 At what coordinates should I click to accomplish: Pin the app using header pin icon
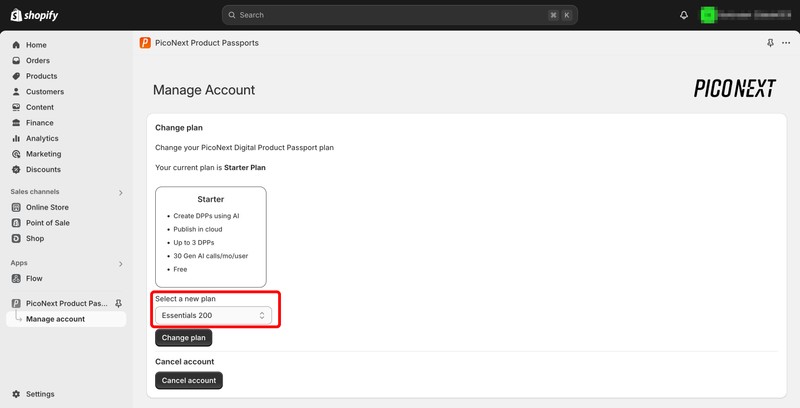[x=770, y=43]
